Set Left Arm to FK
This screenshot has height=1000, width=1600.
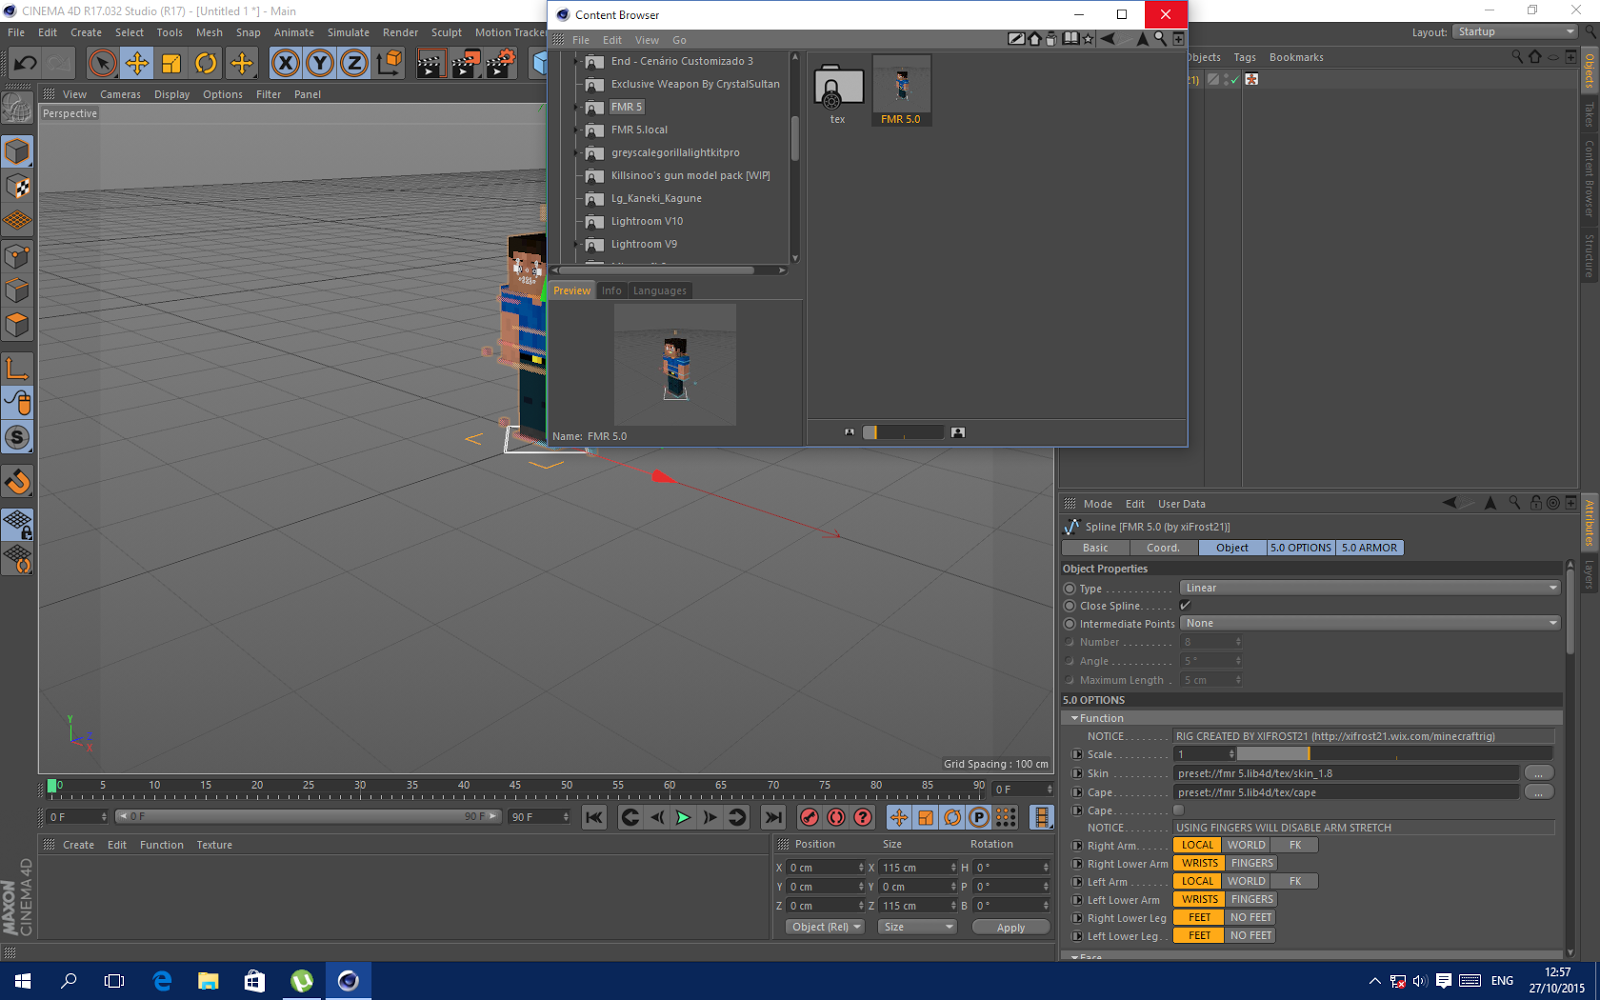click(x=1295, y=881)
